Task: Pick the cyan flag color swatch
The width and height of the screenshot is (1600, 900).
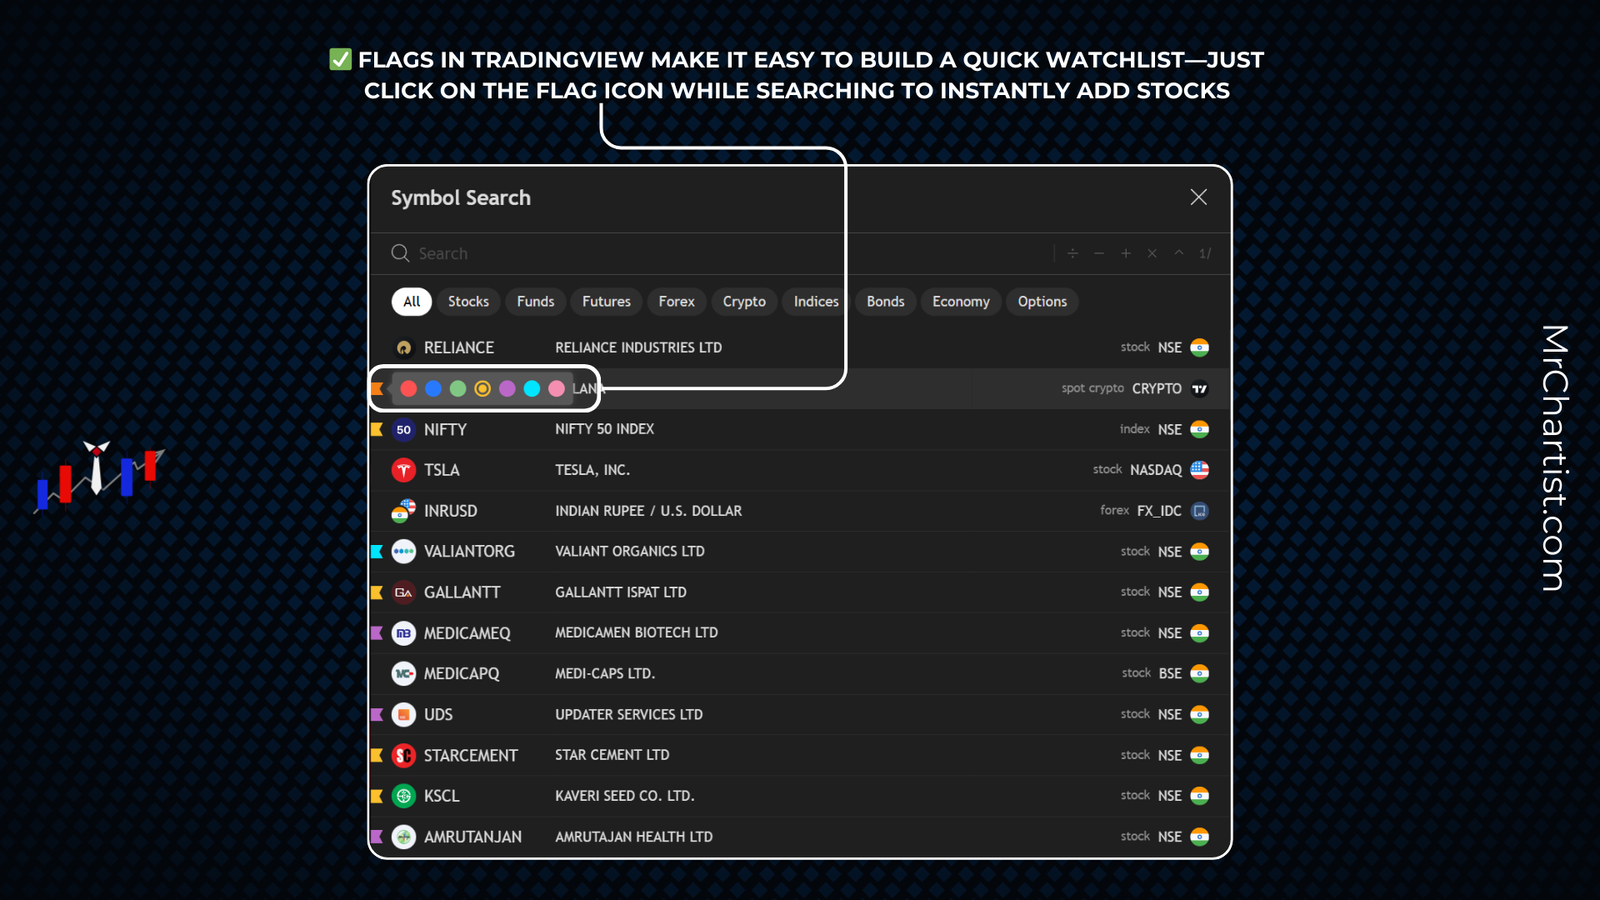Action: coord(532,389)
